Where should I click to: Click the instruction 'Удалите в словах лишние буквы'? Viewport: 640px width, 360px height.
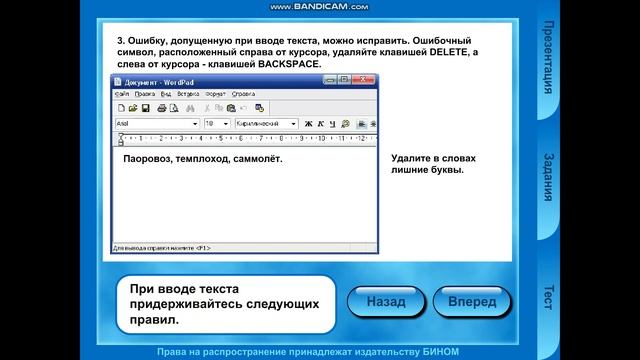click(433, 164)
